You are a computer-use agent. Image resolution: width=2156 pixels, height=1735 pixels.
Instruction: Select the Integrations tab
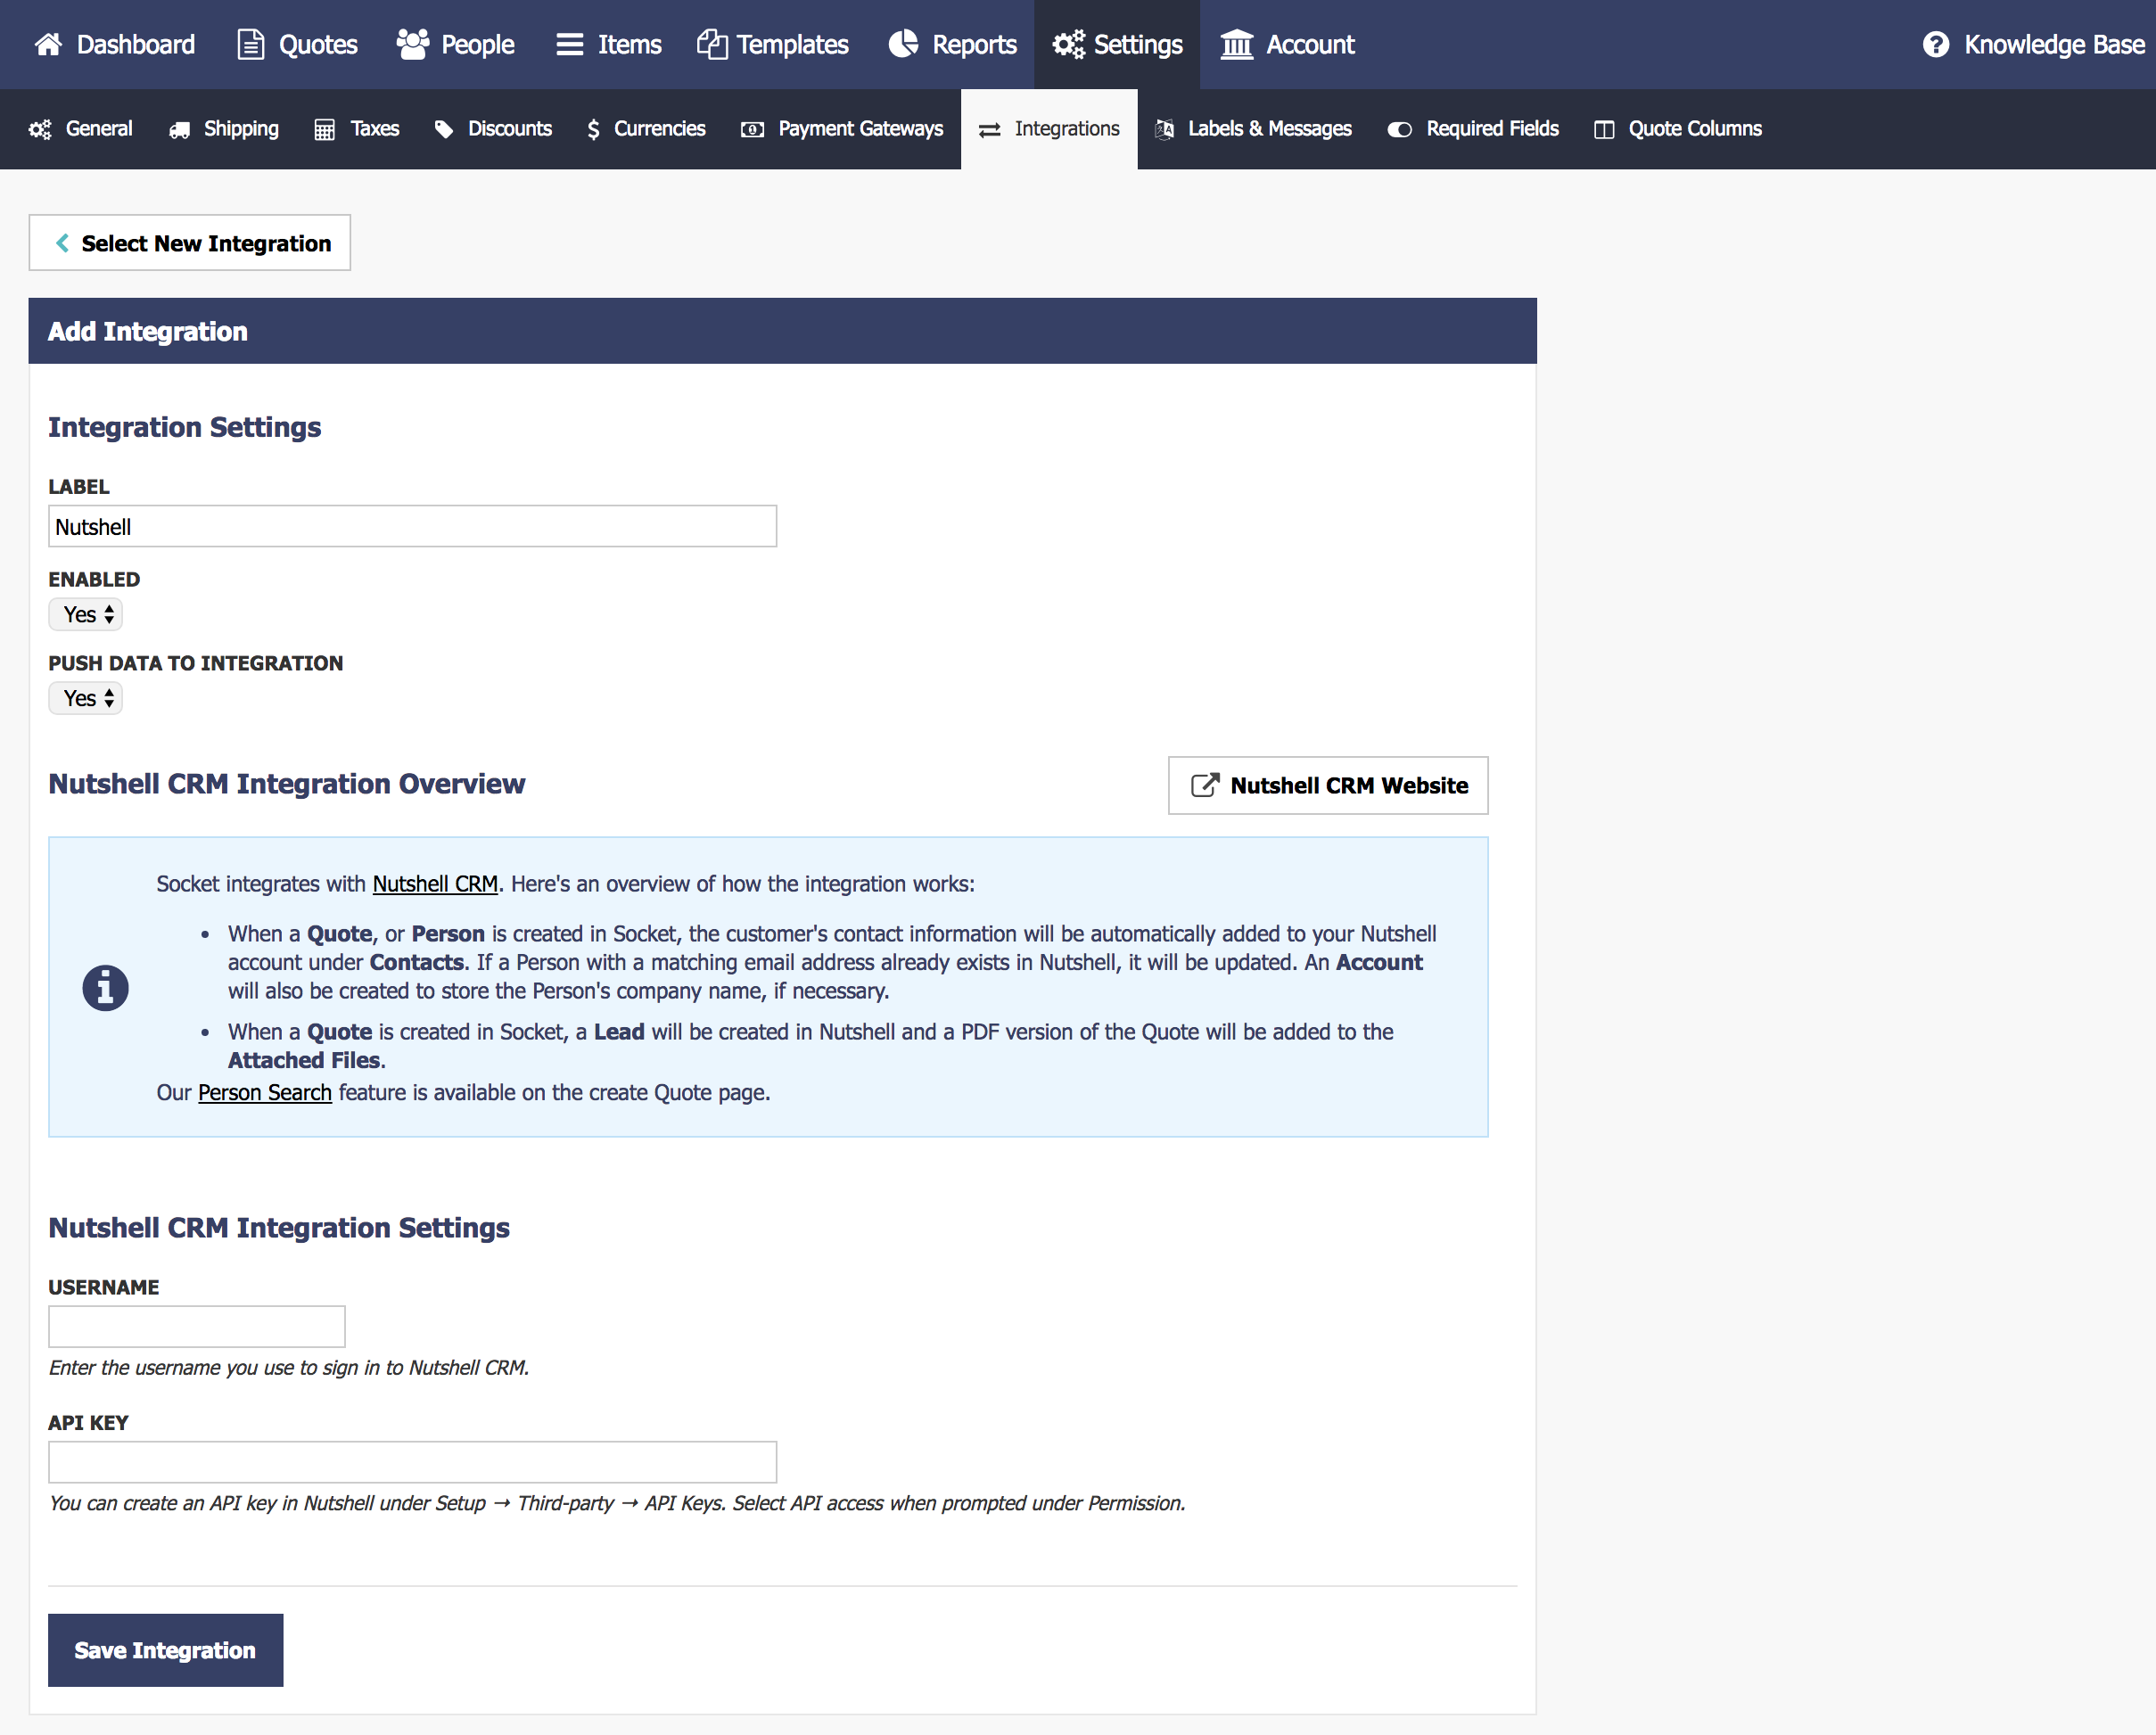click(x=1049, y=129)
